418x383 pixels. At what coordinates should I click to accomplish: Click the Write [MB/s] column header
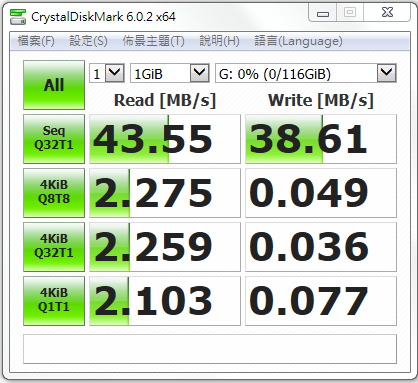point(321,100)
